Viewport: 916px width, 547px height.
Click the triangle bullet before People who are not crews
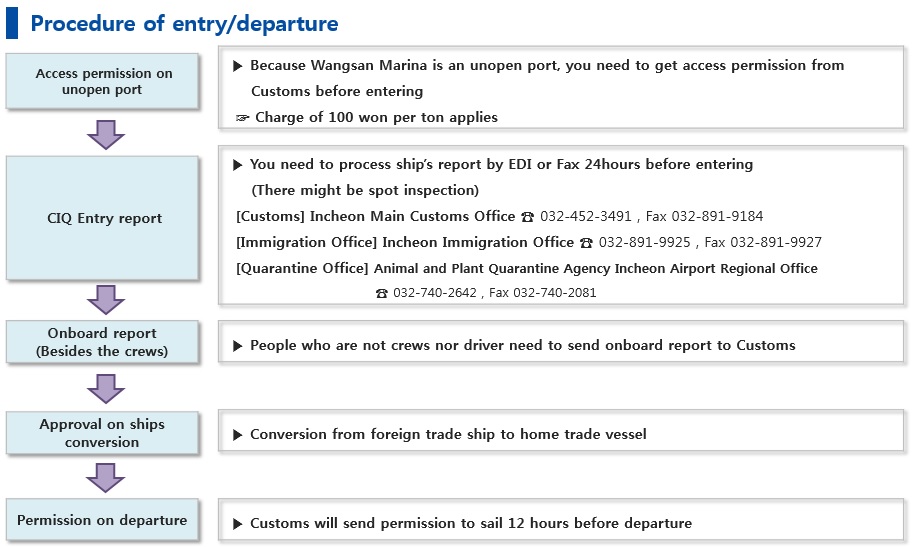[x=238, y=346]
